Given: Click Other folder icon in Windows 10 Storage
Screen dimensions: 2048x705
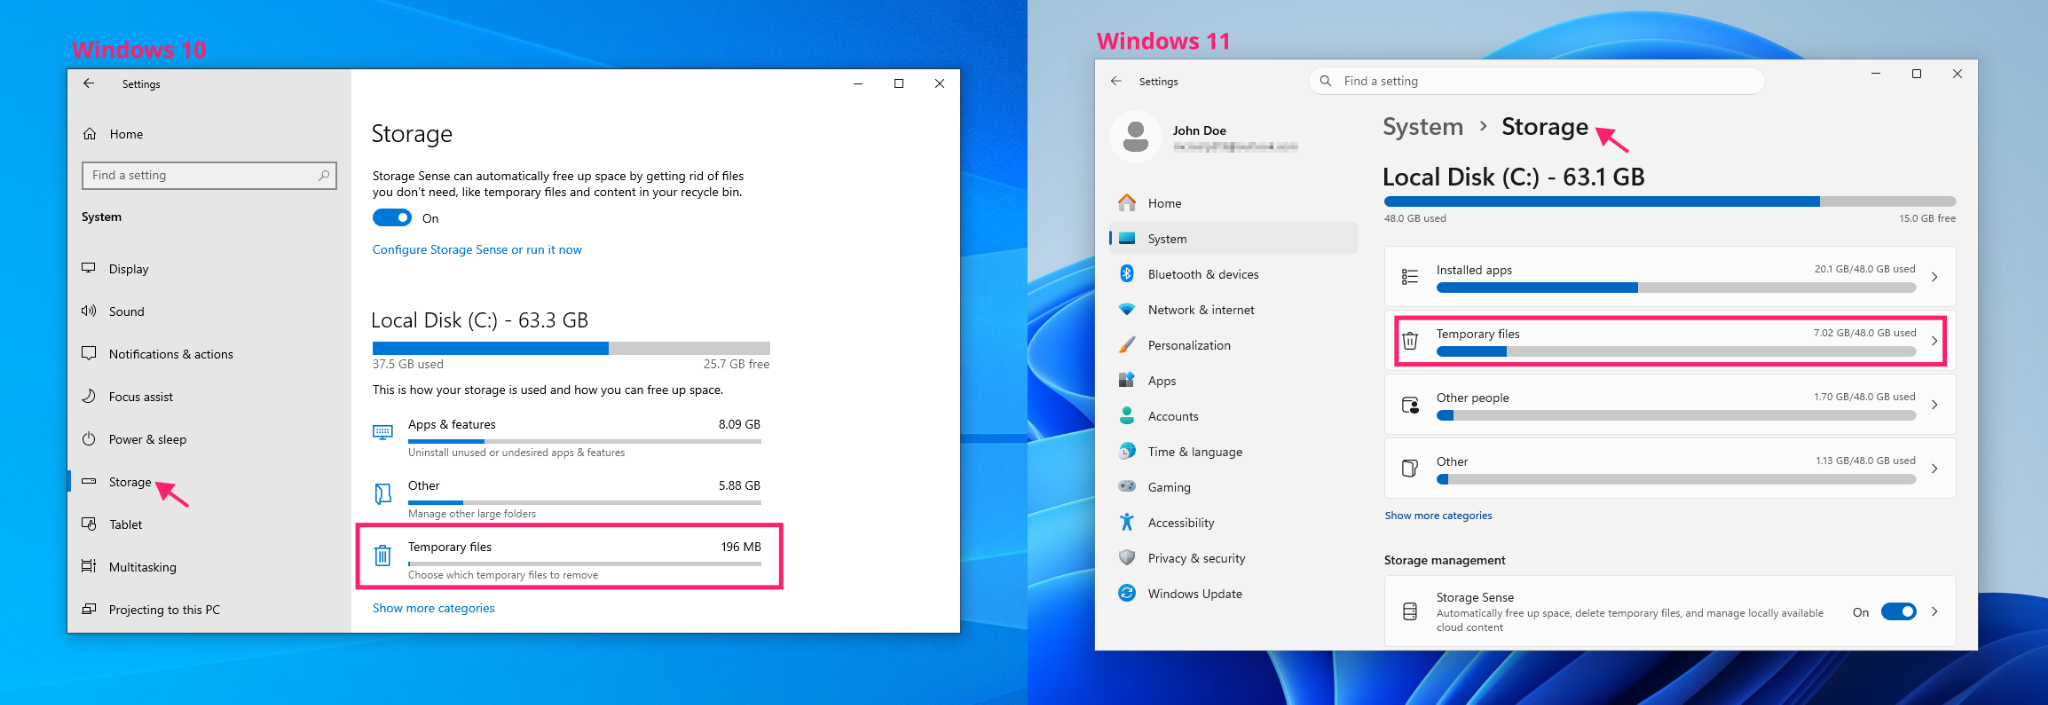Looking at the screenshot, I should [x=383, y=494].
